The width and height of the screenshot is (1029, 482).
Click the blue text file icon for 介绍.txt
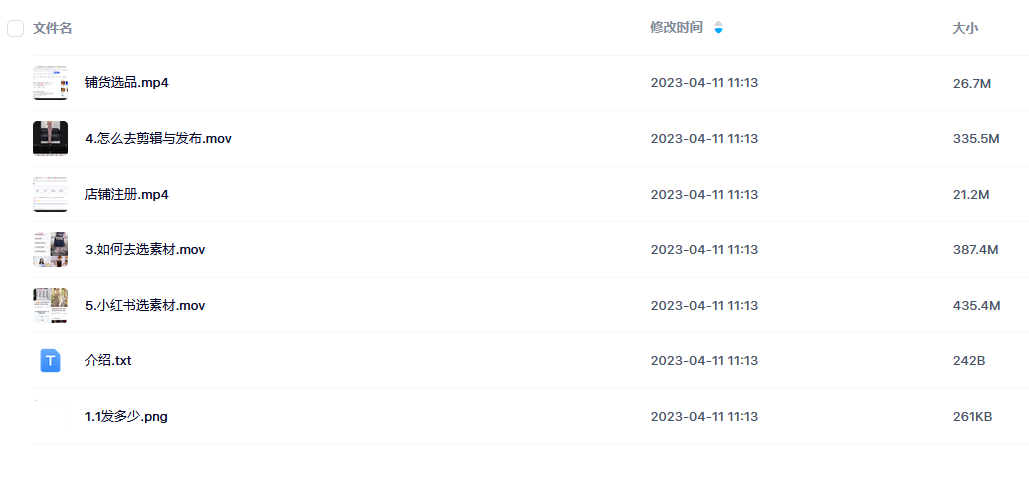51,361
